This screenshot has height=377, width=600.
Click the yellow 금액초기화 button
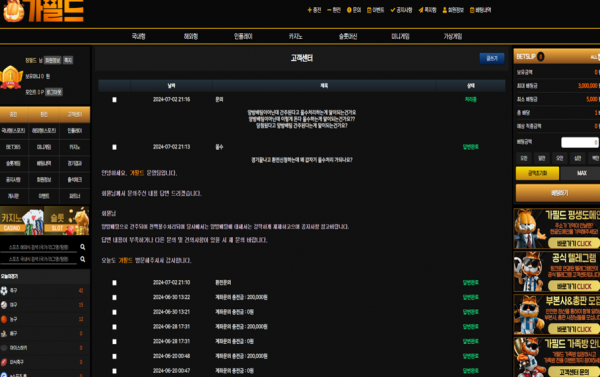coord(537,173)
